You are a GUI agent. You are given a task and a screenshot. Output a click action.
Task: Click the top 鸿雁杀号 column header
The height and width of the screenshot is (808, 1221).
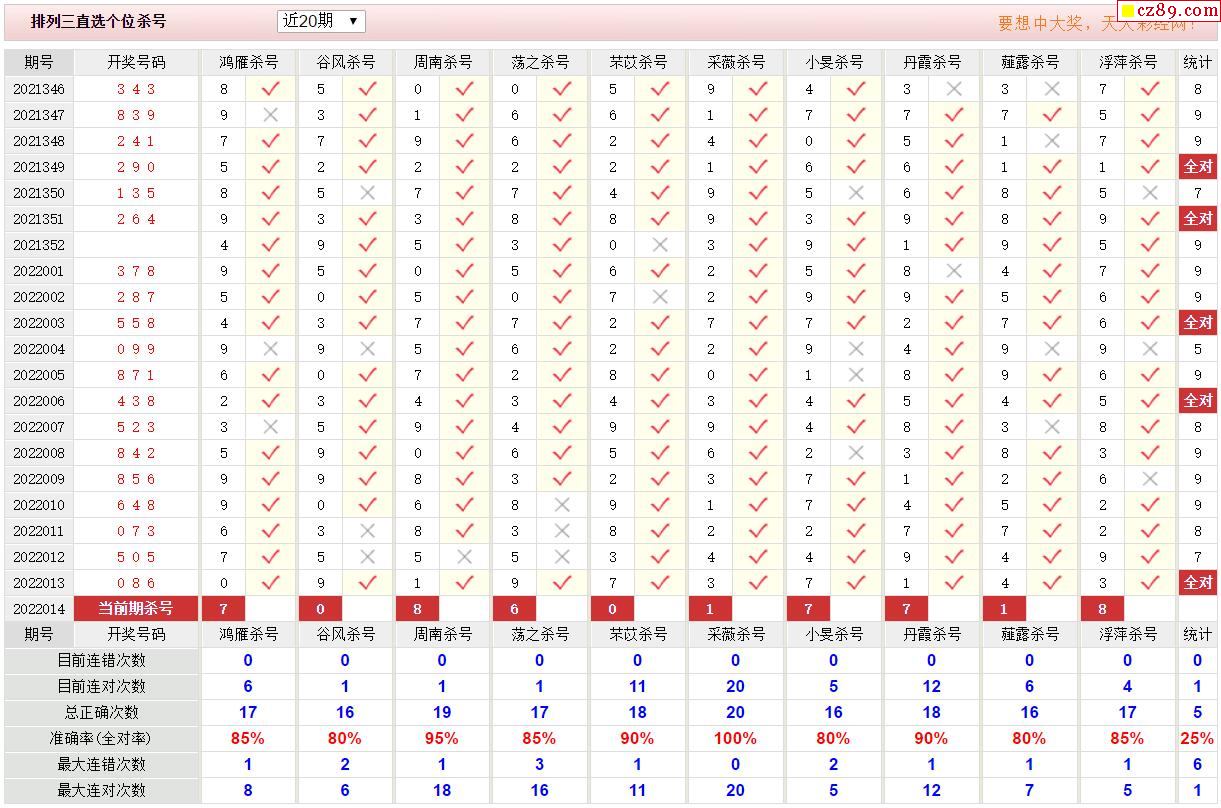pos(248,62)
